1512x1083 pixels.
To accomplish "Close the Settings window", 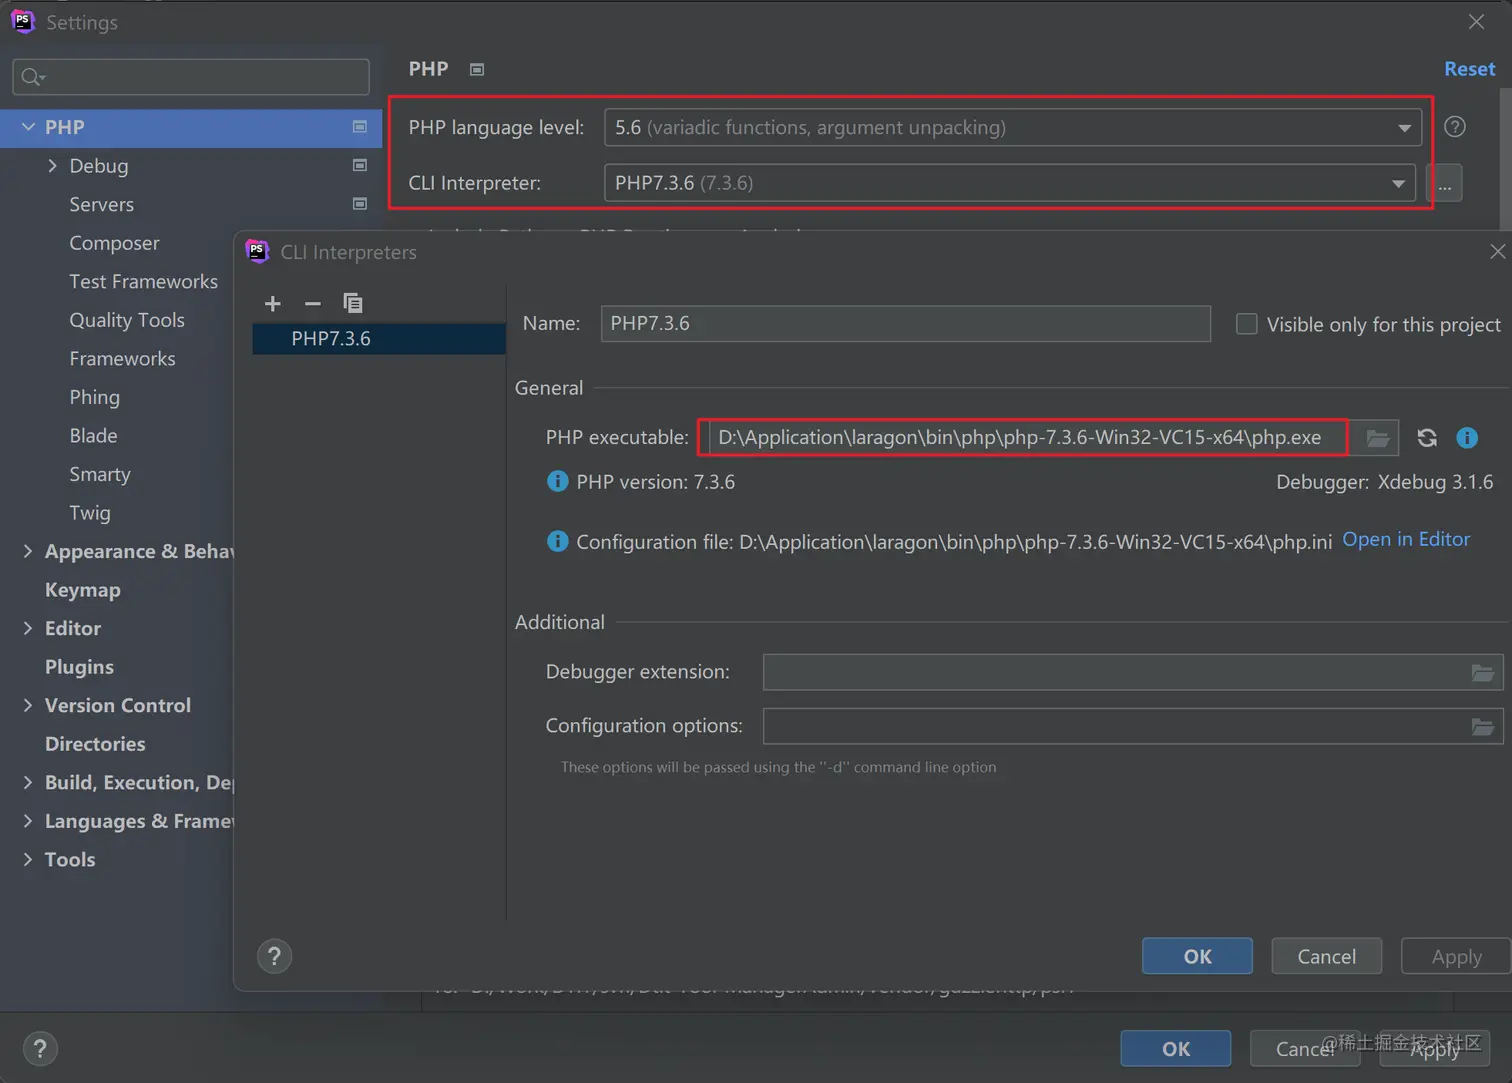I will [x=1476, y=22].
